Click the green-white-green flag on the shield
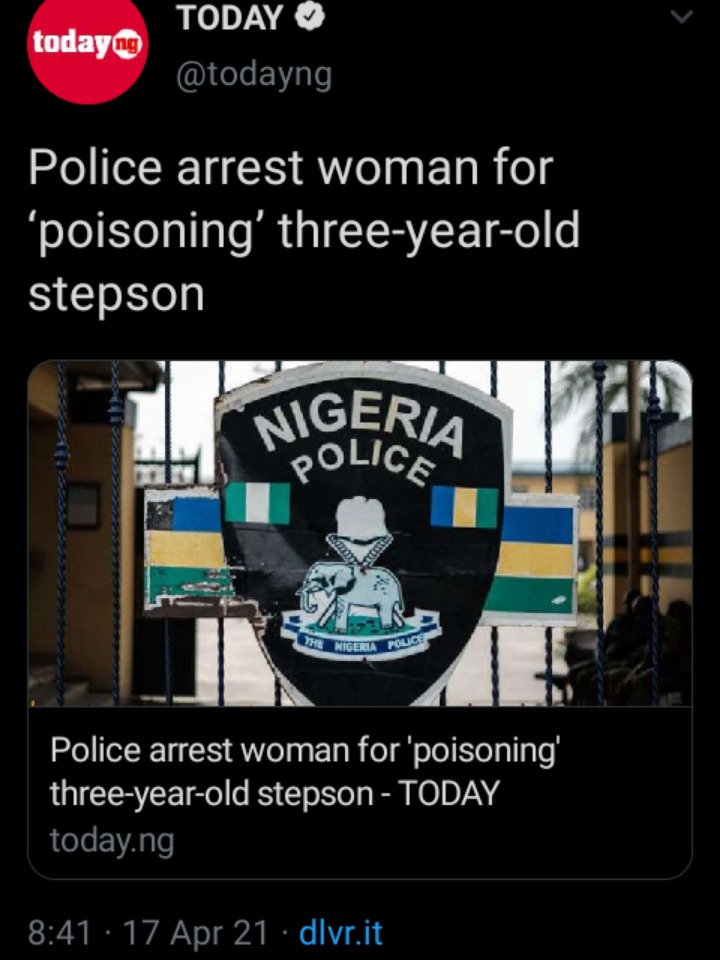The height and width of the screenshot is (960, 720). point(258,503)
